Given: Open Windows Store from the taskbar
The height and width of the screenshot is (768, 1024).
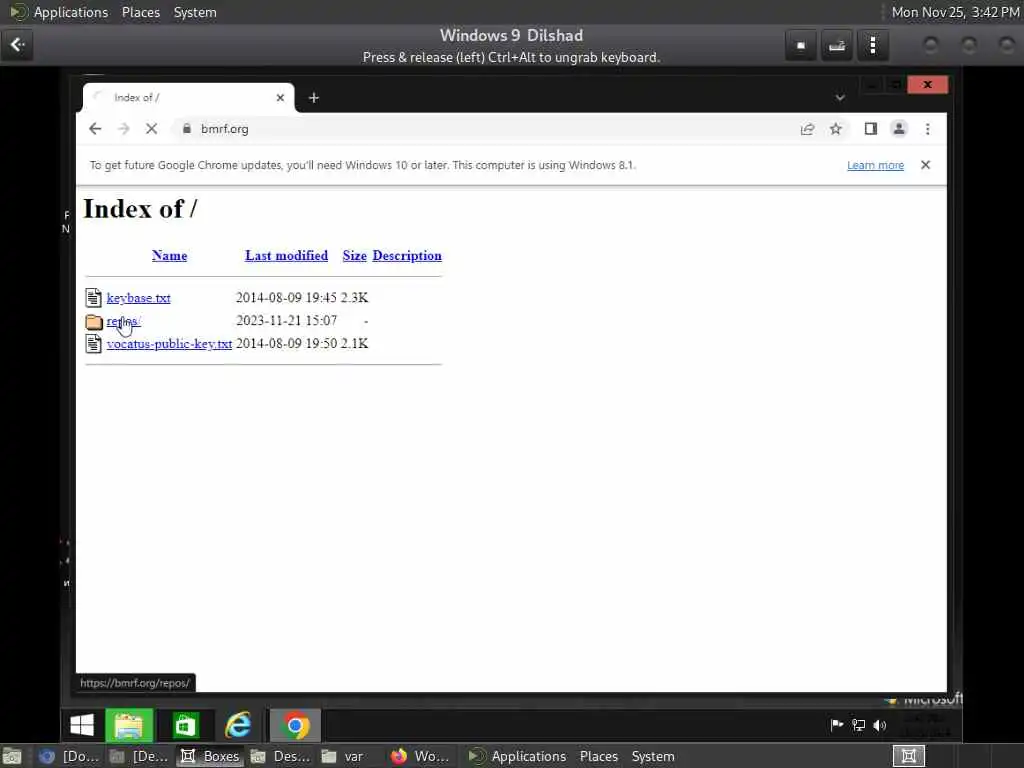Looking at the screenshot, I should (x=185, y=725).
